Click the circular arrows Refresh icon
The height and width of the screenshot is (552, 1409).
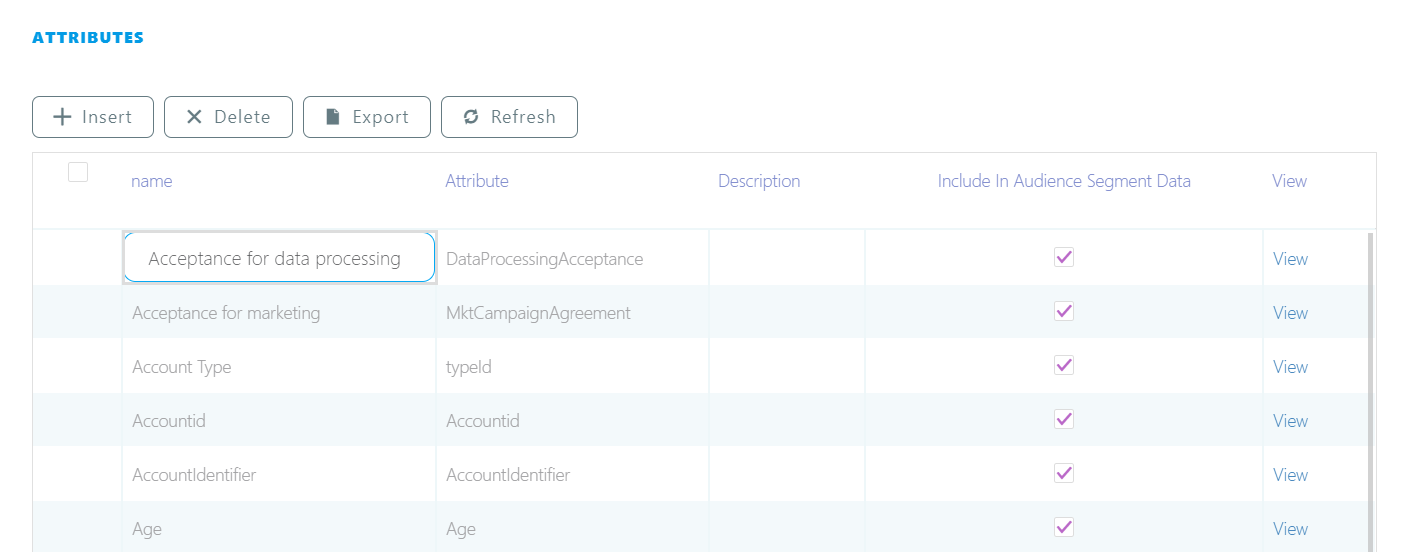pos(471,117)
